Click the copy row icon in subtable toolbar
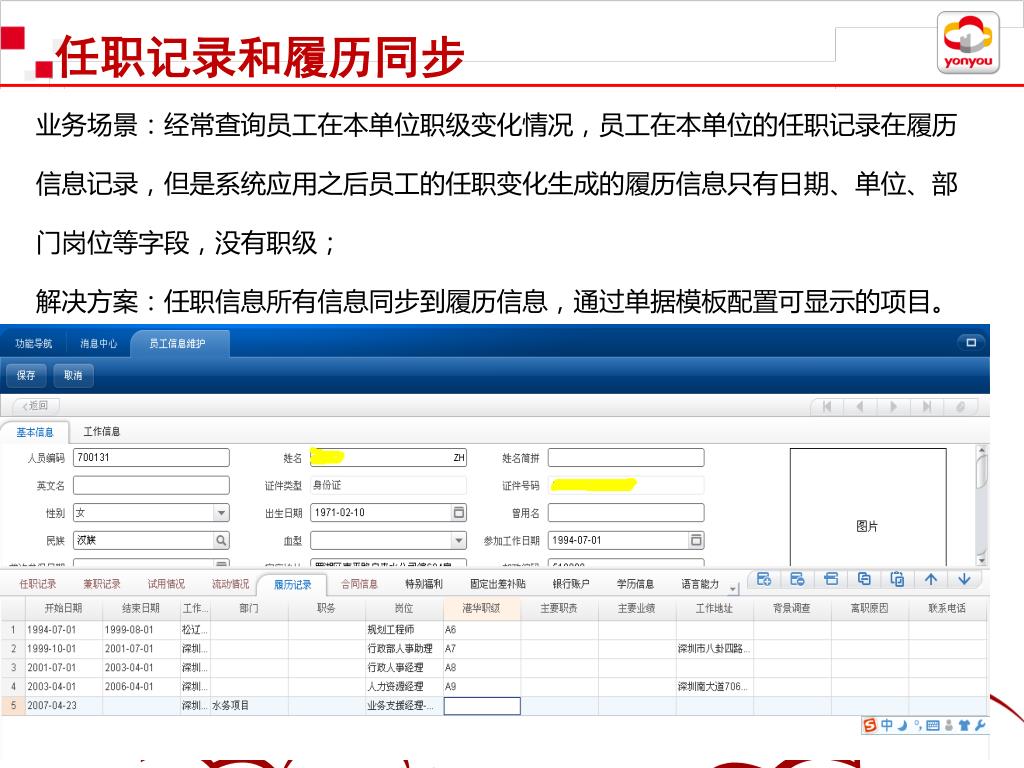 click(x=864, y=579)
